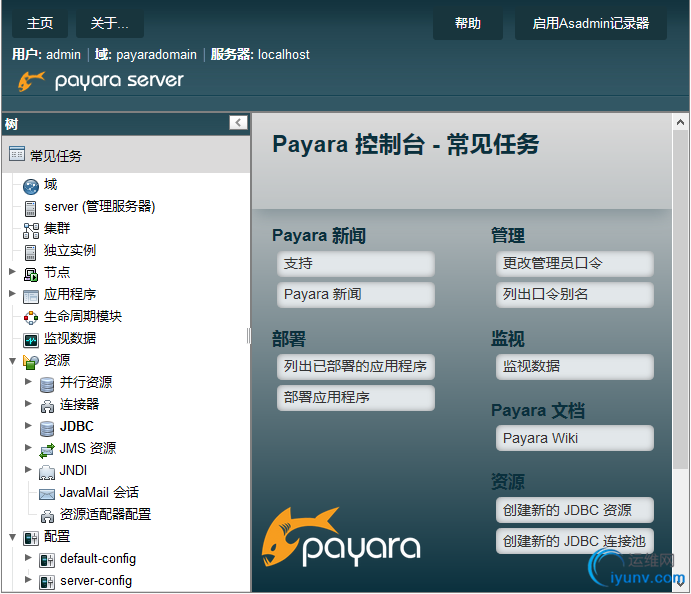Click the database icon beside JDBC

(x=47, y=428)
